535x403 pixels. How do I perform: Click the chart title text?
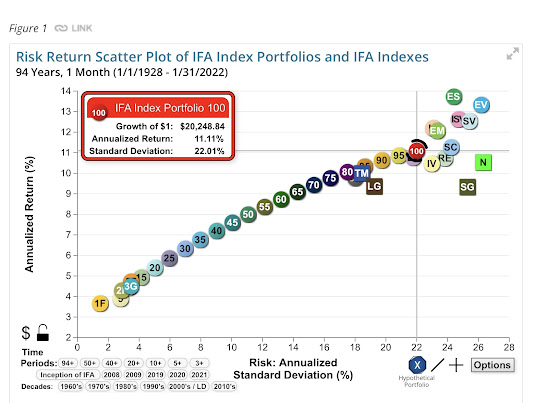[x=222, y=57]
